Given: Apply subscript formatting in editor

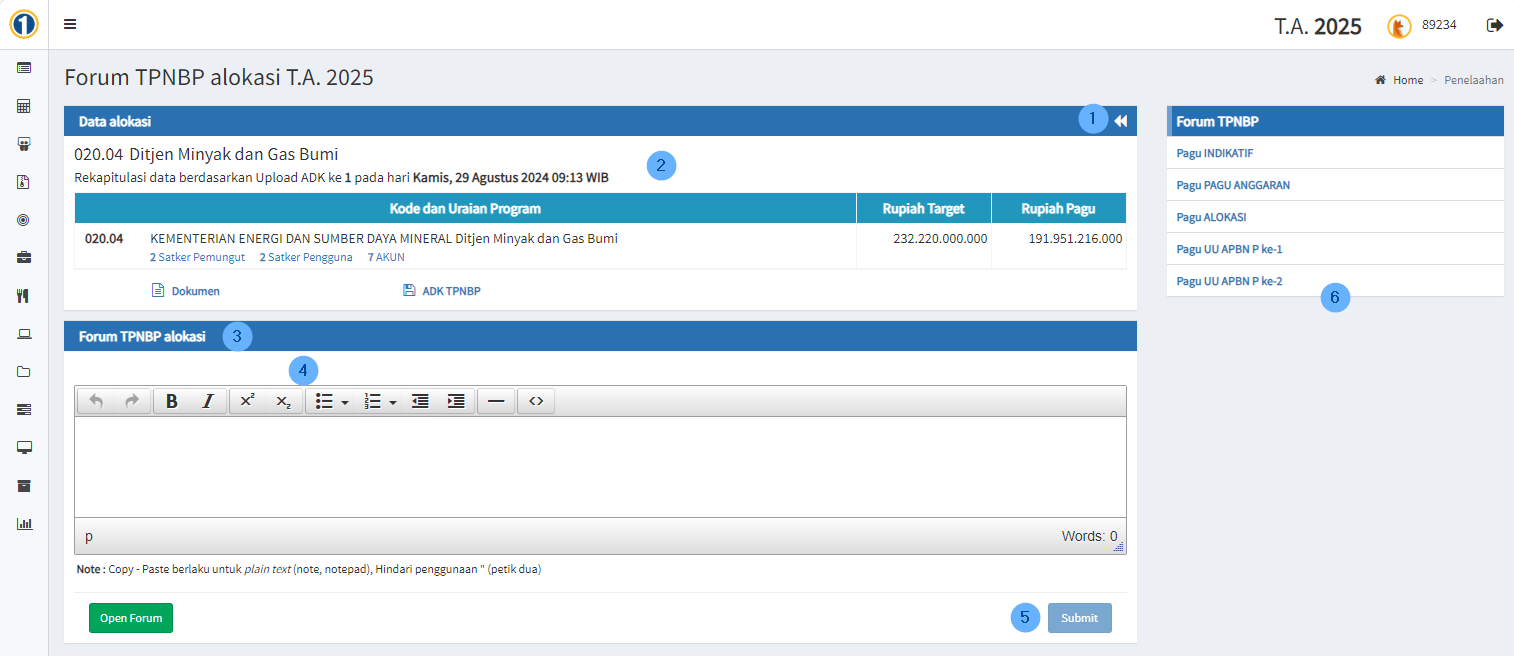Looking at the screenshot, I should tap(284, 401).
